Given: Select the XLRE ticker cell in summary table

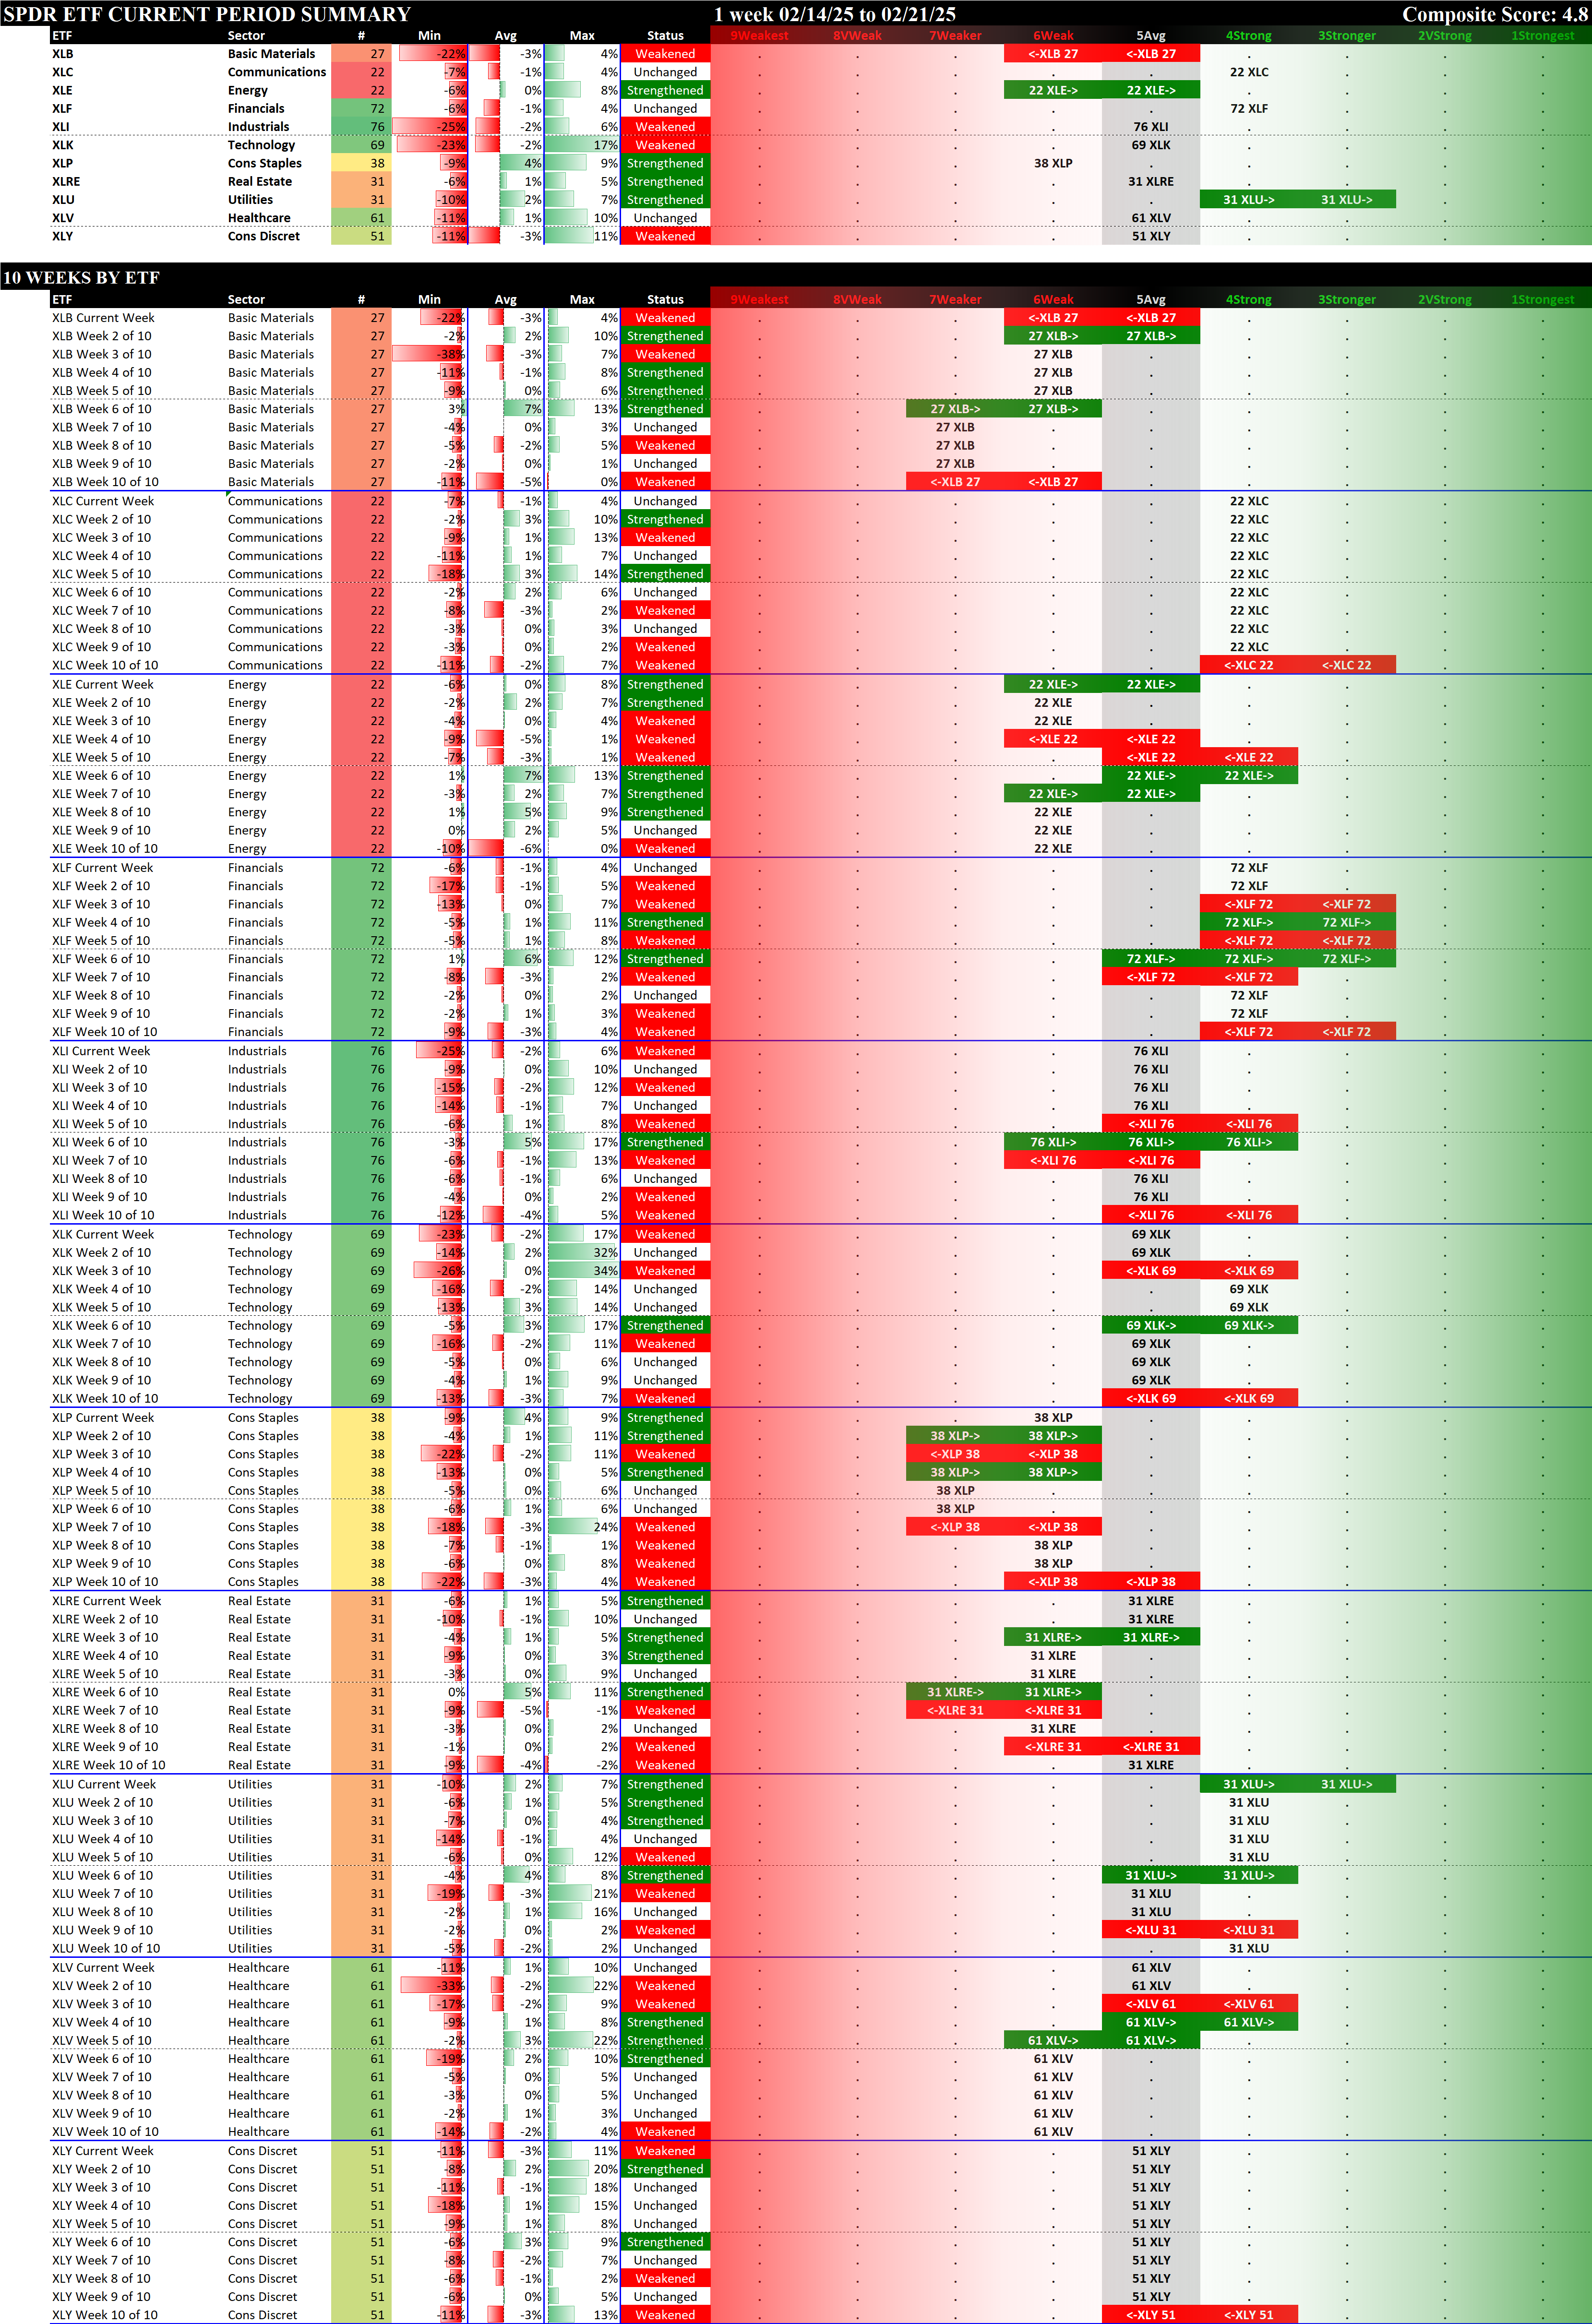Looking at the screenshot, I should pyautogui.click(x=66, y=182).
